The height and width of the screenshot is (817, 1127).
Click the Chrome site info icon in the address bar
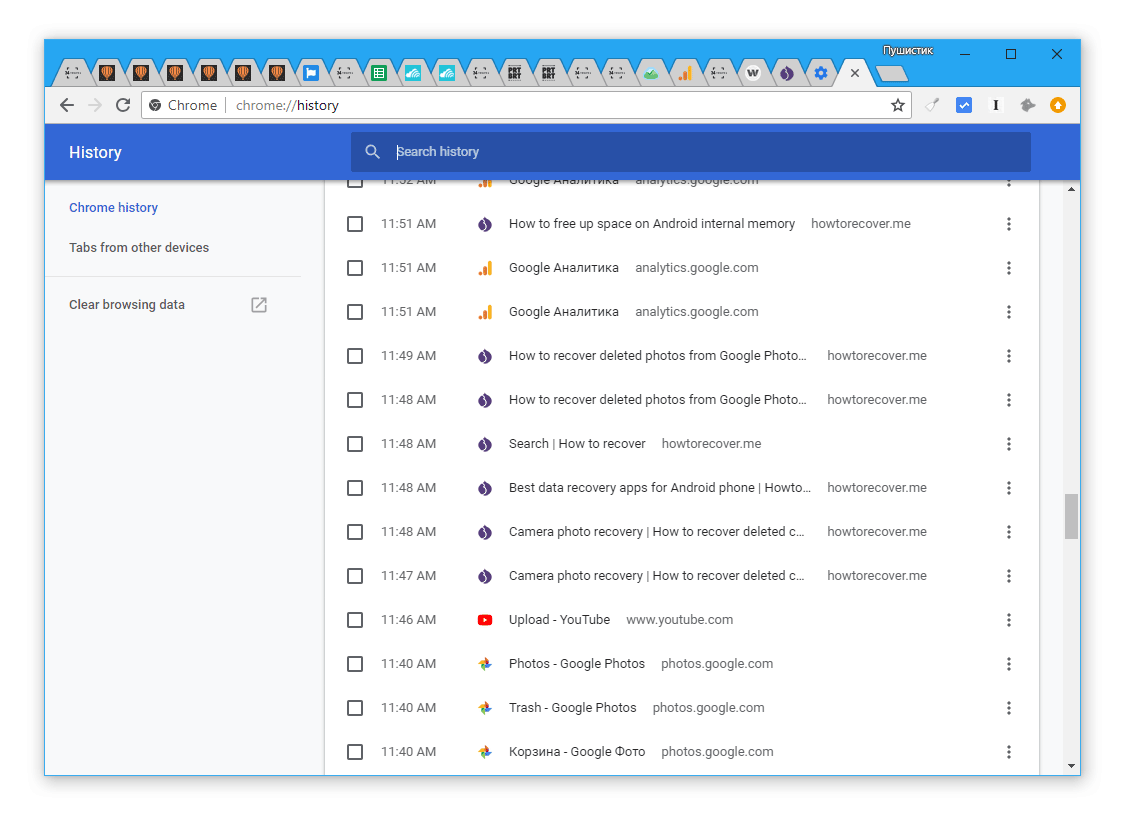click(x=155, y=106)
